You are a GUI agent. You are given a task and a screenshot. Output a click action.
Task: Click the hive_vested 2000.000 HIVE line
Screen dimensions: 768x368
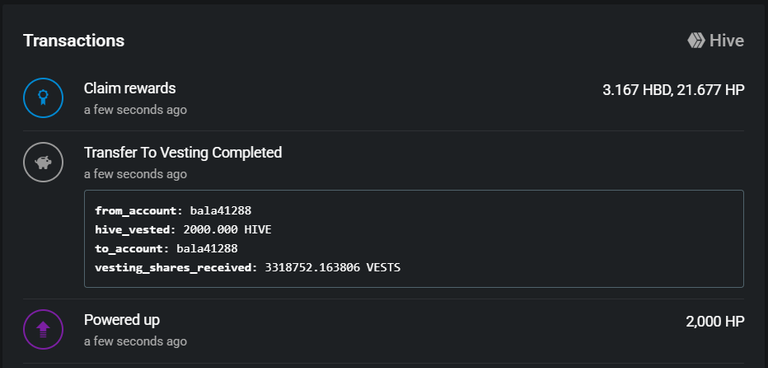click(183, 229)
